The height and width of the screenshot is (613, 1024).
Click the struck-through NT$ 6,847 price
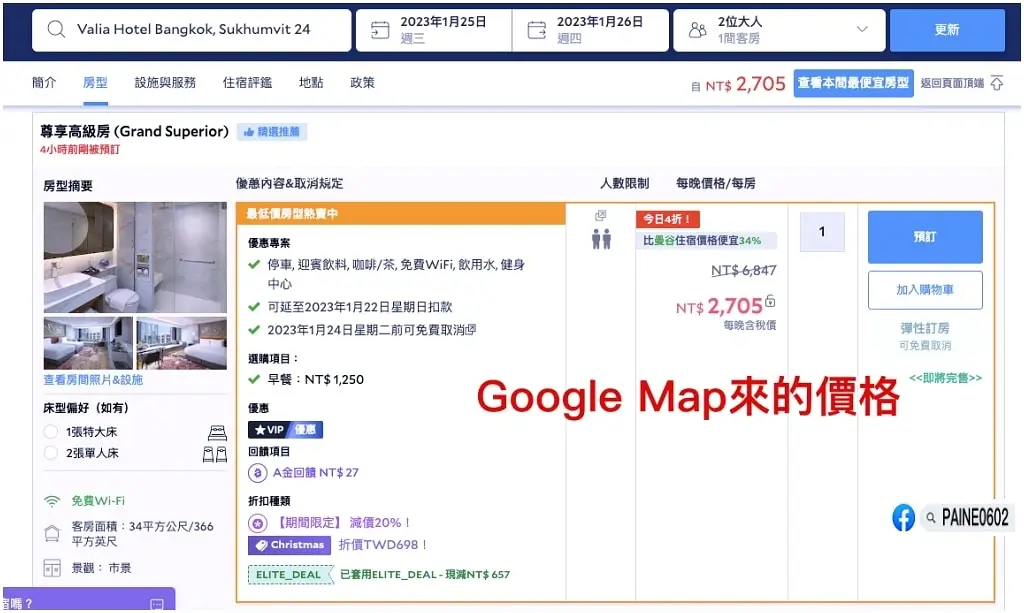coord(744,270)
